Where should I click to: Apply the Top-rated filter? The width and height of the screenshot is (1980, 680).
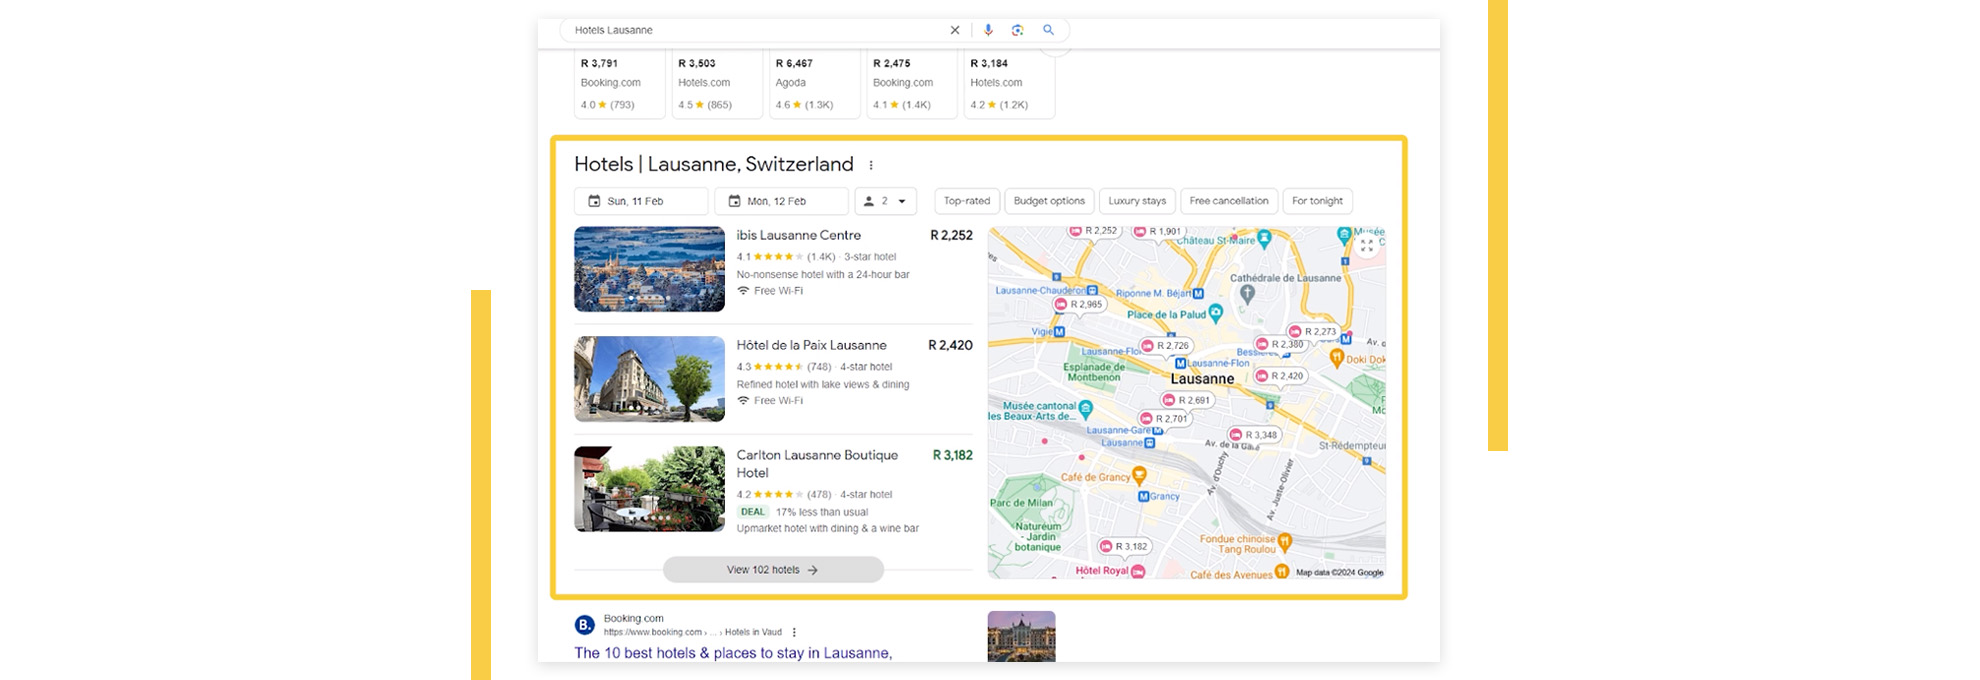point(967,201)
